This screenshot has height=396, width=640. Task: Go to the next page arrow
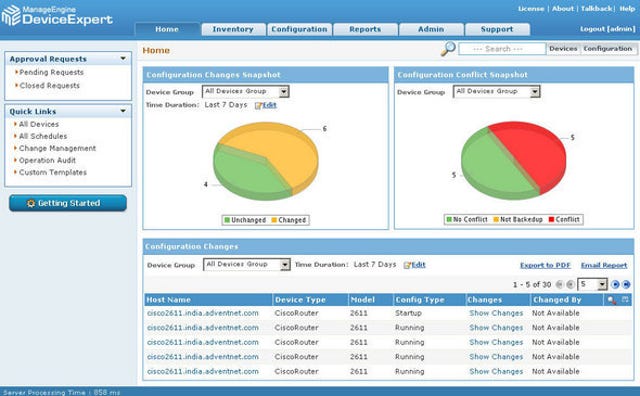pos(615,285)
